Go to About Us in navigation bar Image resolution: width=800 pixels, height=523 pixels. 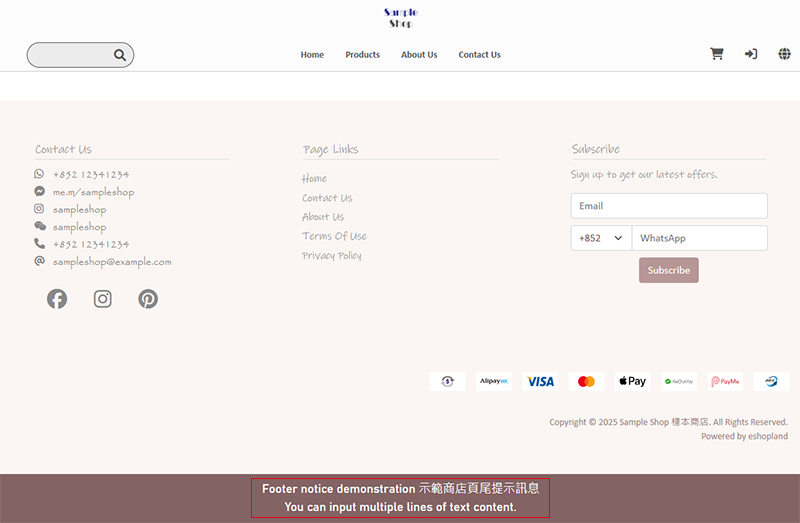coord(419,55)
